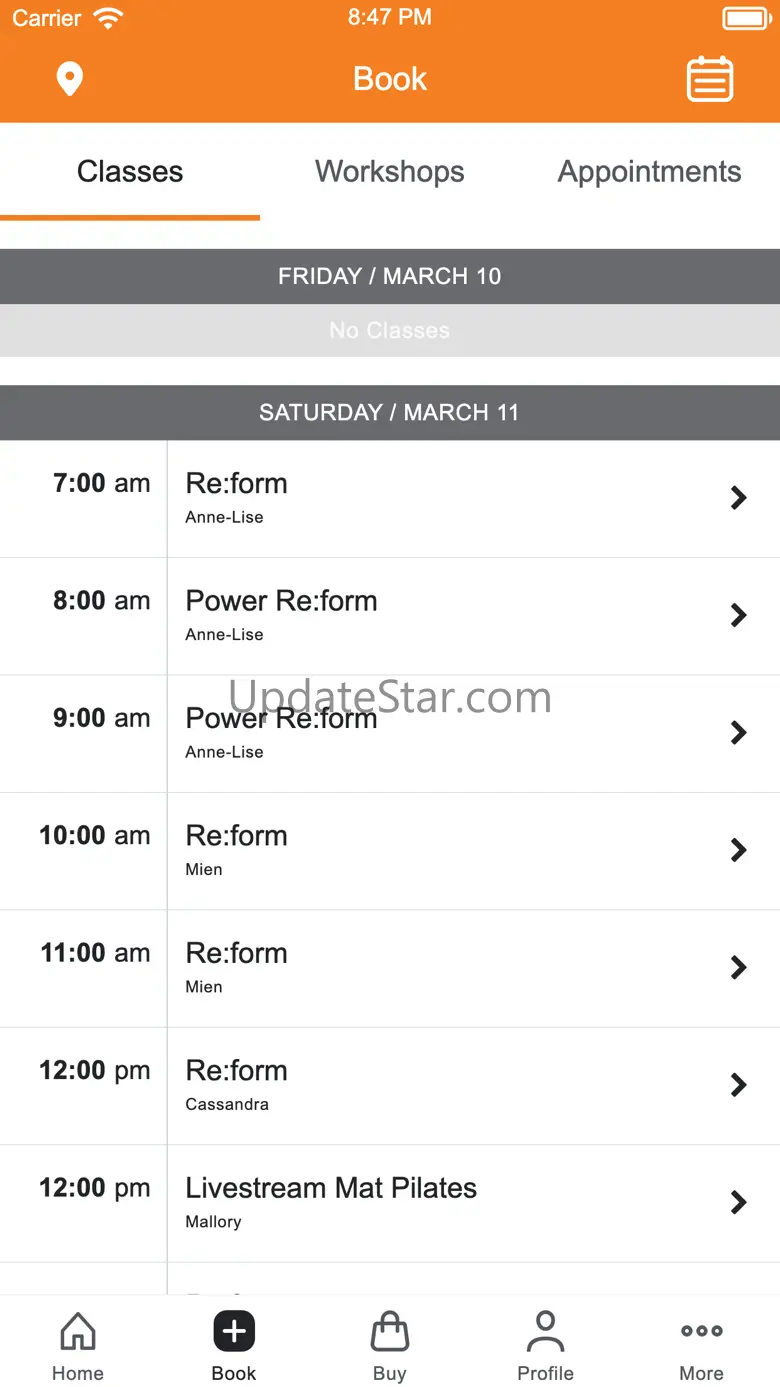Tap the Friday / March 10 header

tap(390, 276)
